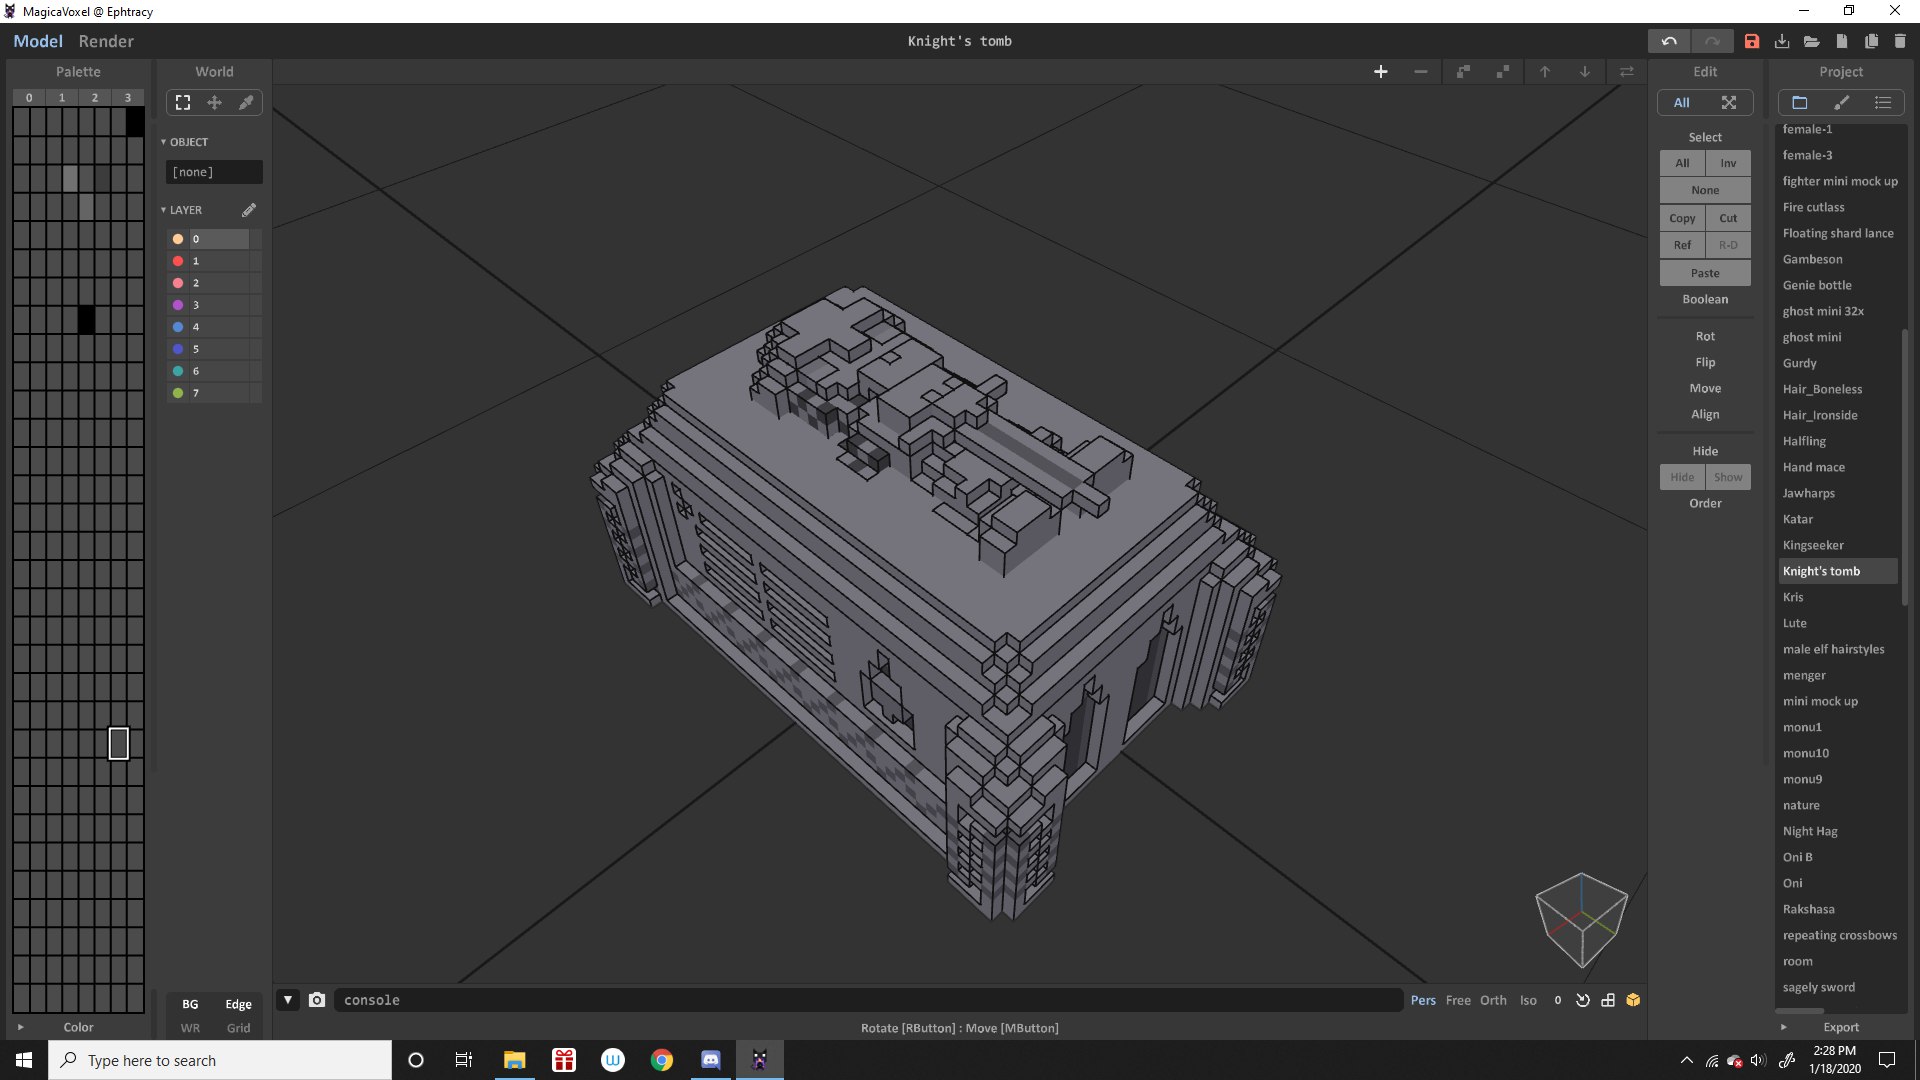The image size is (1920, 1080).
Task: Select palette tab 1
Action: coord(62,97)
